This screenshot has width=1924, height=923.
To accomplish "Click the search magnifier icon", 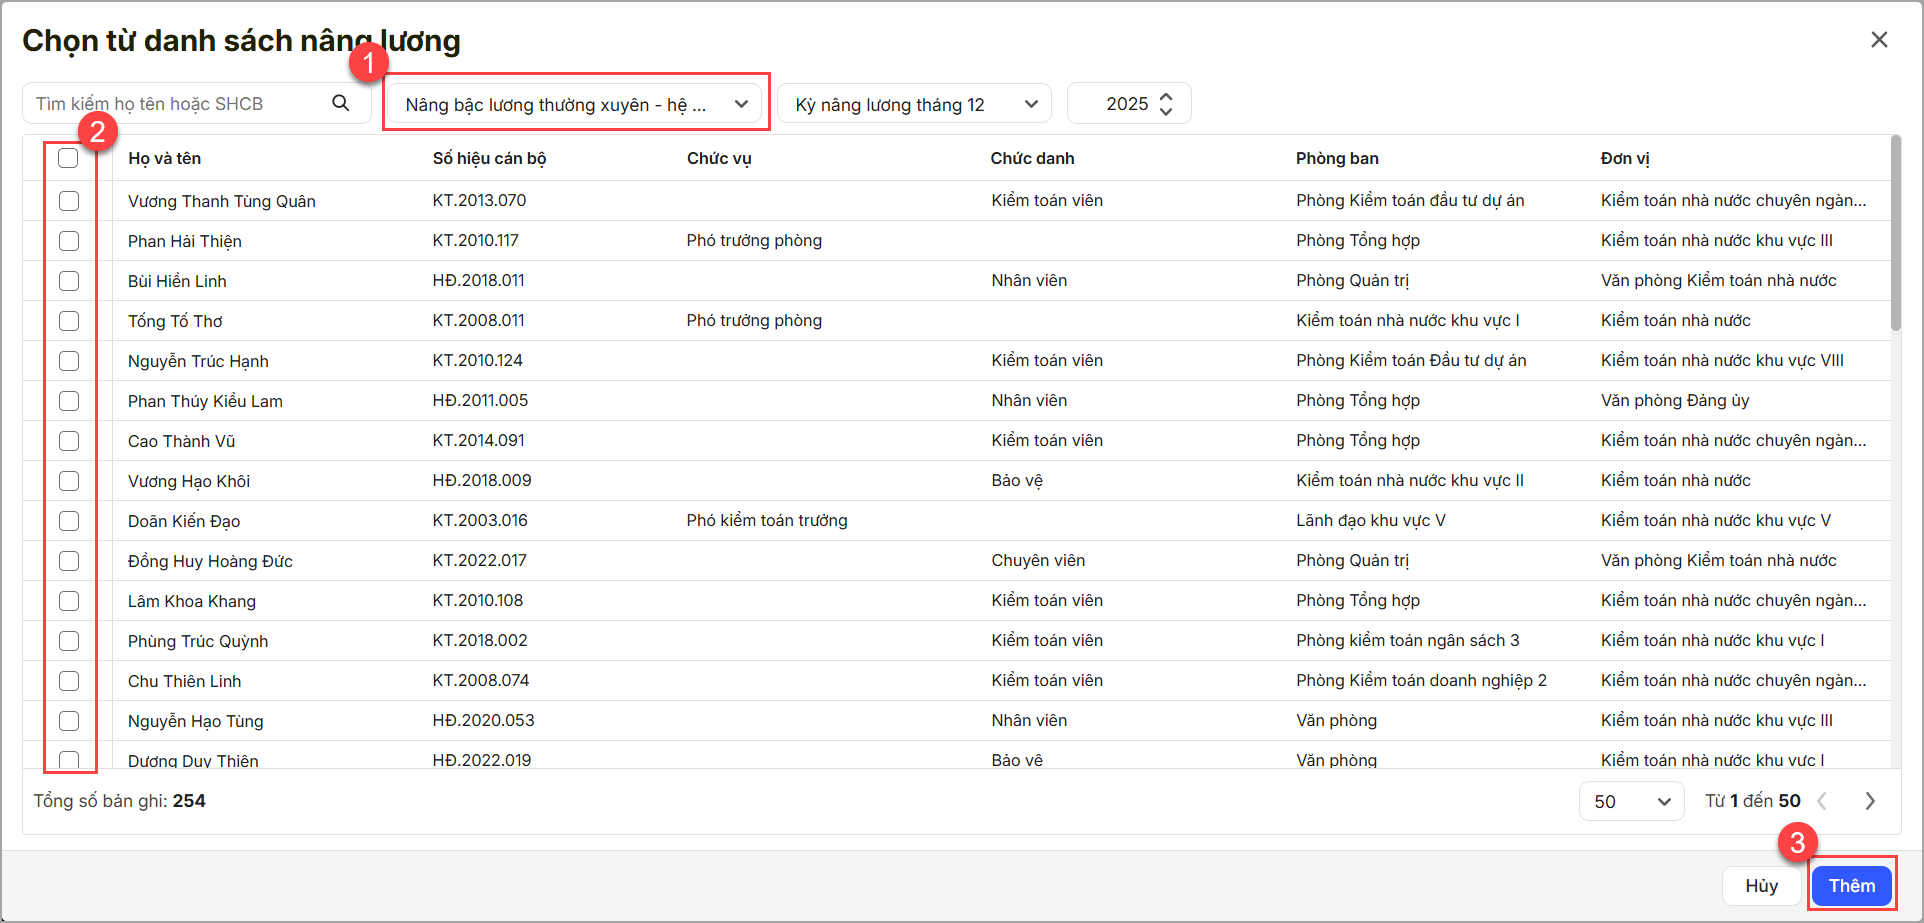I will (341, 103).
